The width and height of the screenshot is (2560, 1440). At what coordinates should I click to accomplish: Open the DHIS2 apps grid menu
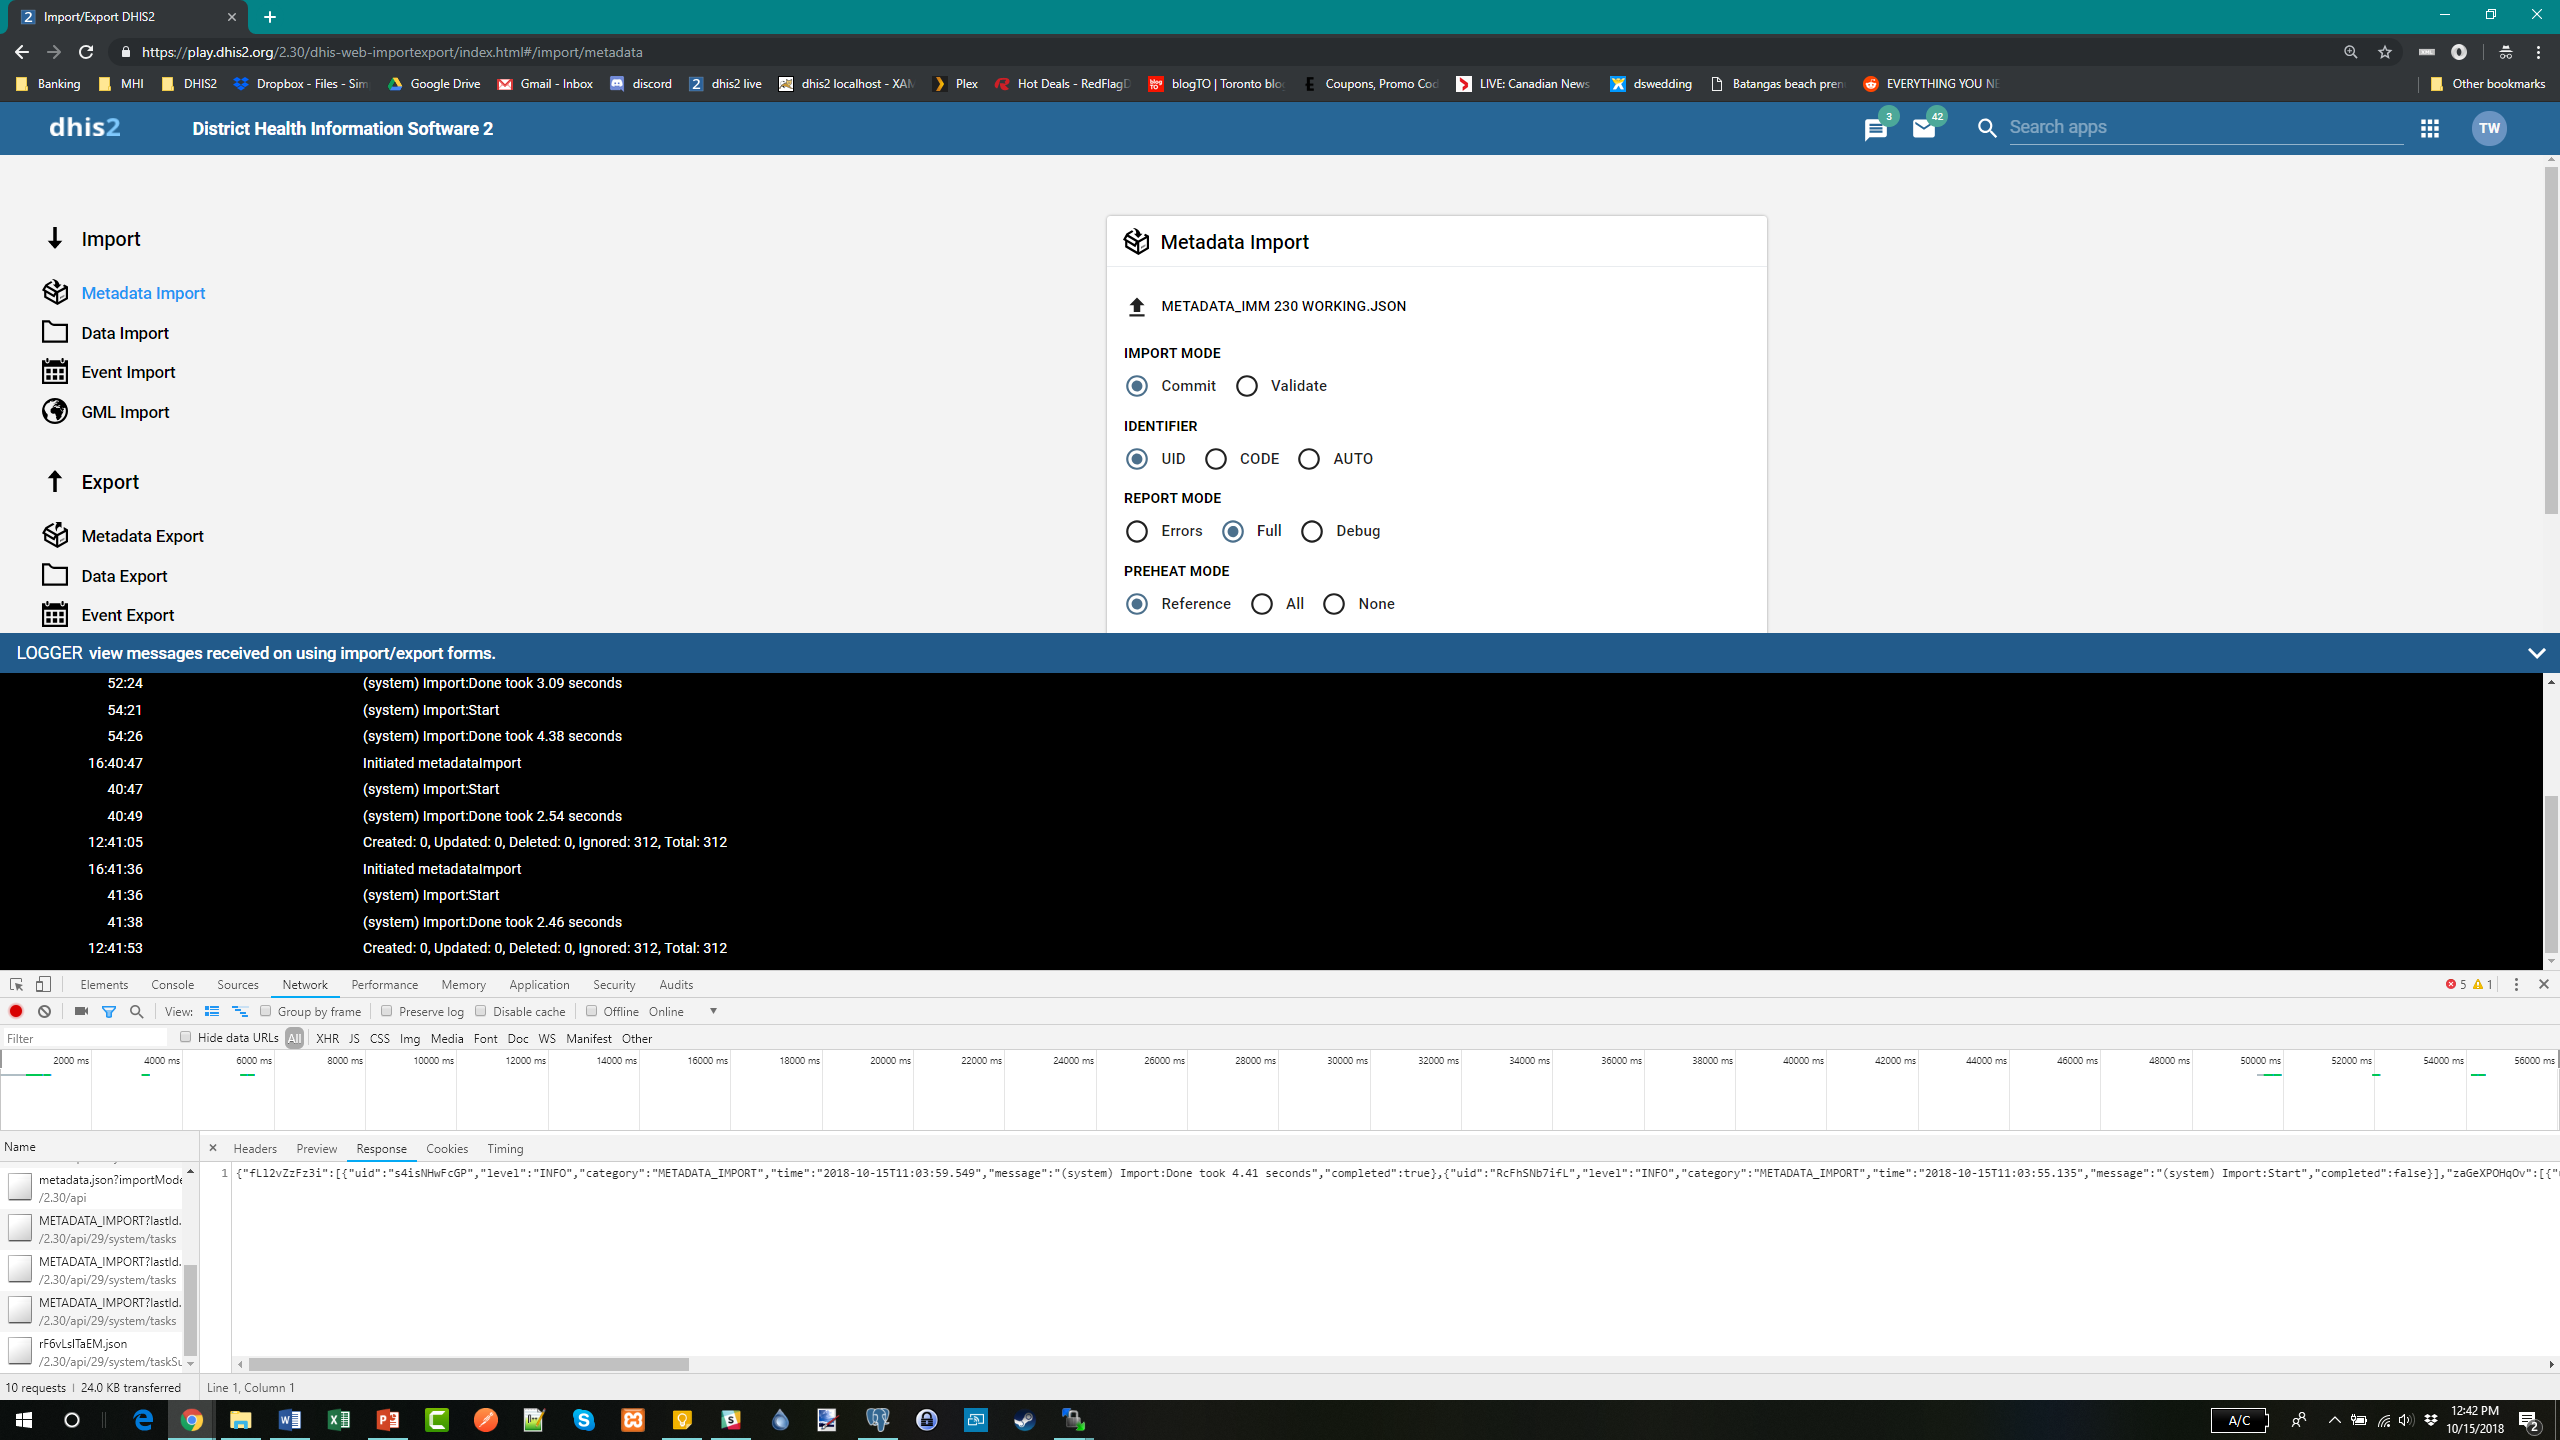coord(2430,128)
